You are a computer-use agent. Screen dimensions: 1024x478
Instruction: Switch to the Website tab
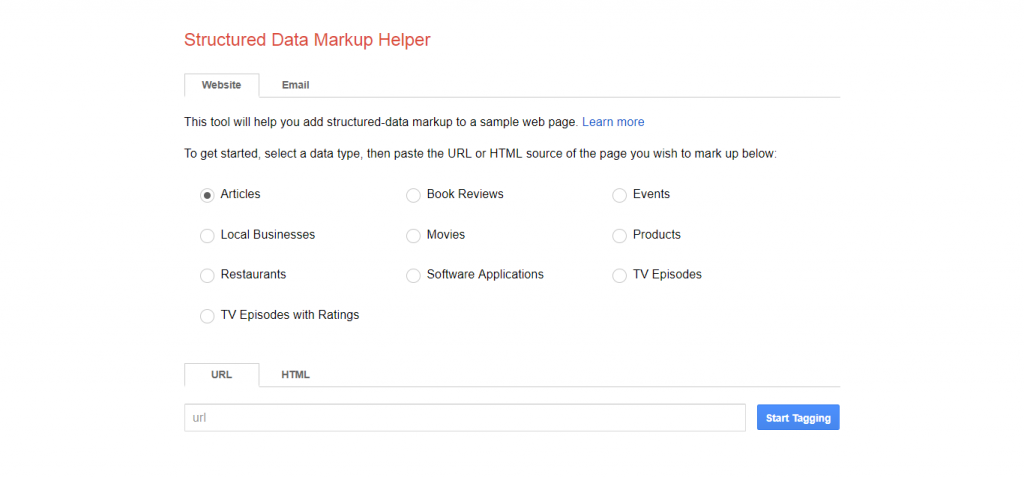coord(221,85)
